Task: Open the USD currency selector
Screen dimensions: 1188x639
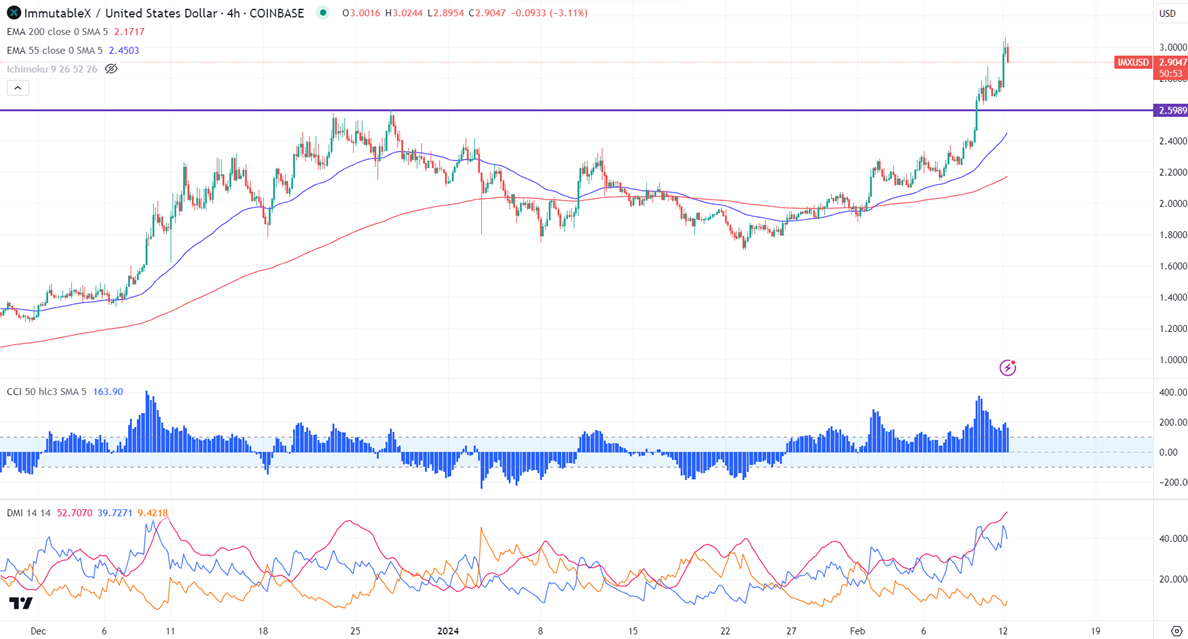Action: (x=1168, y=13)
